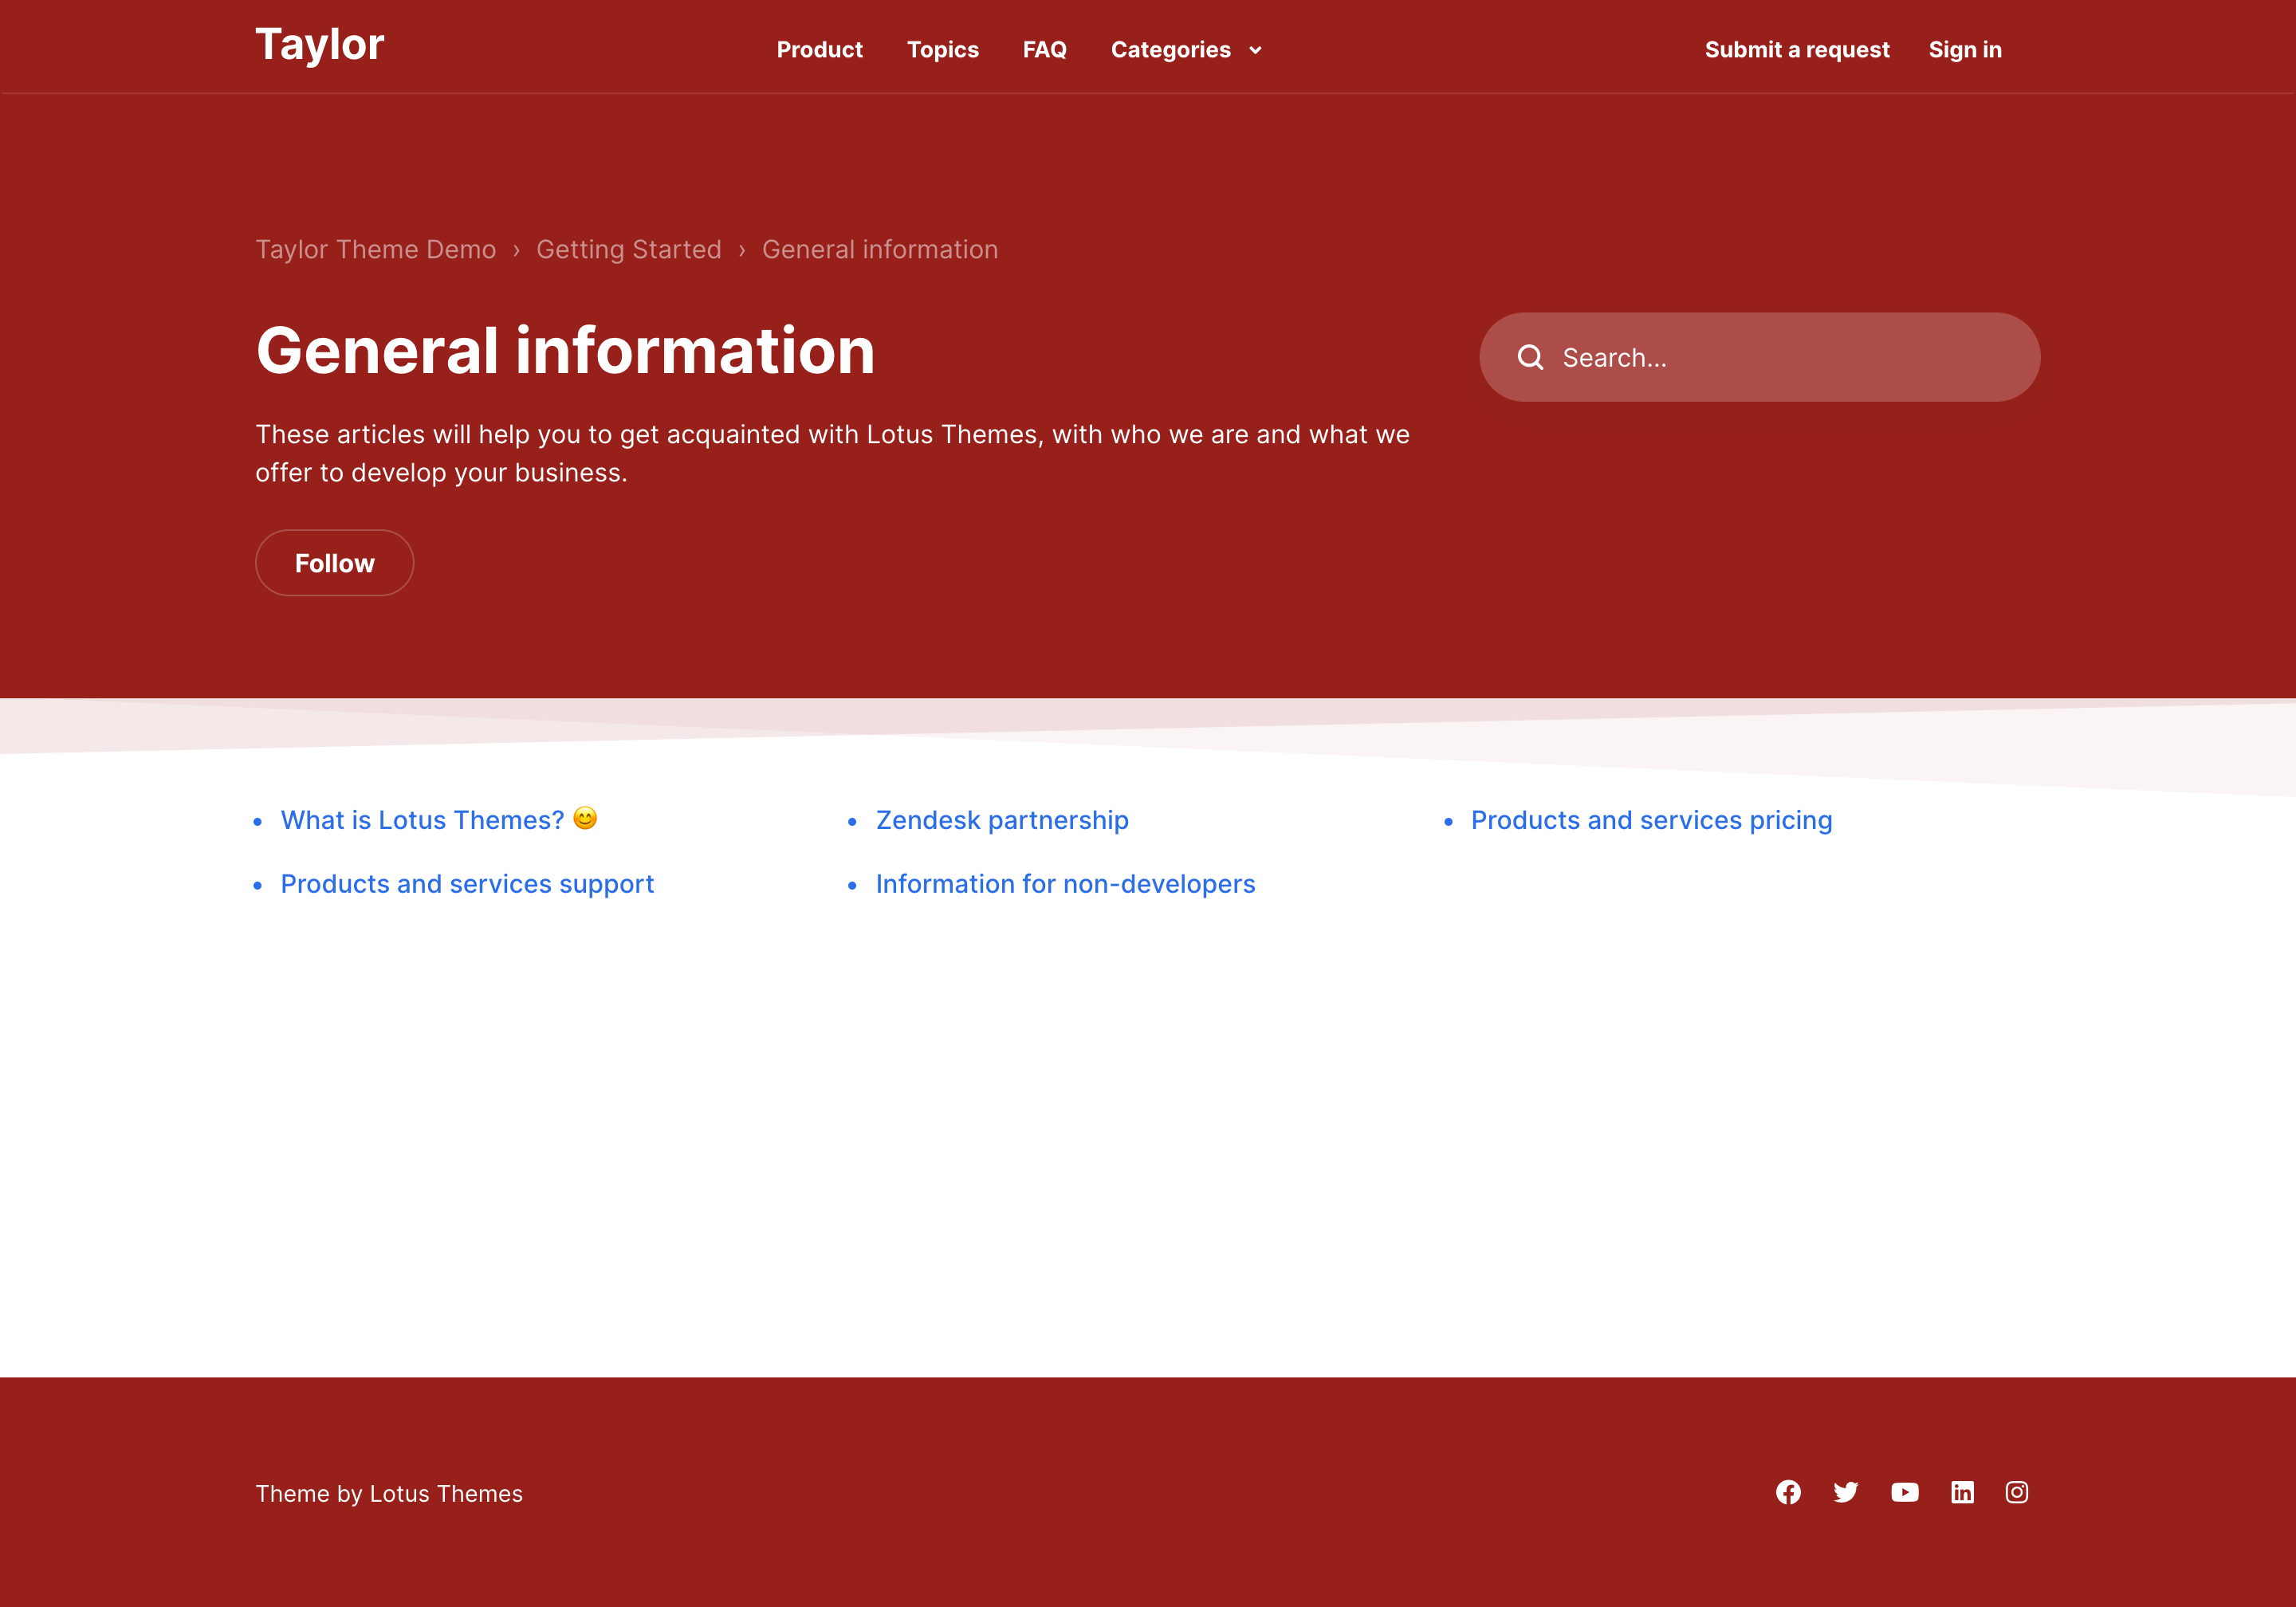
Task: Expand the Categories dropdown menu
Action: click(x=1170, y=50)
